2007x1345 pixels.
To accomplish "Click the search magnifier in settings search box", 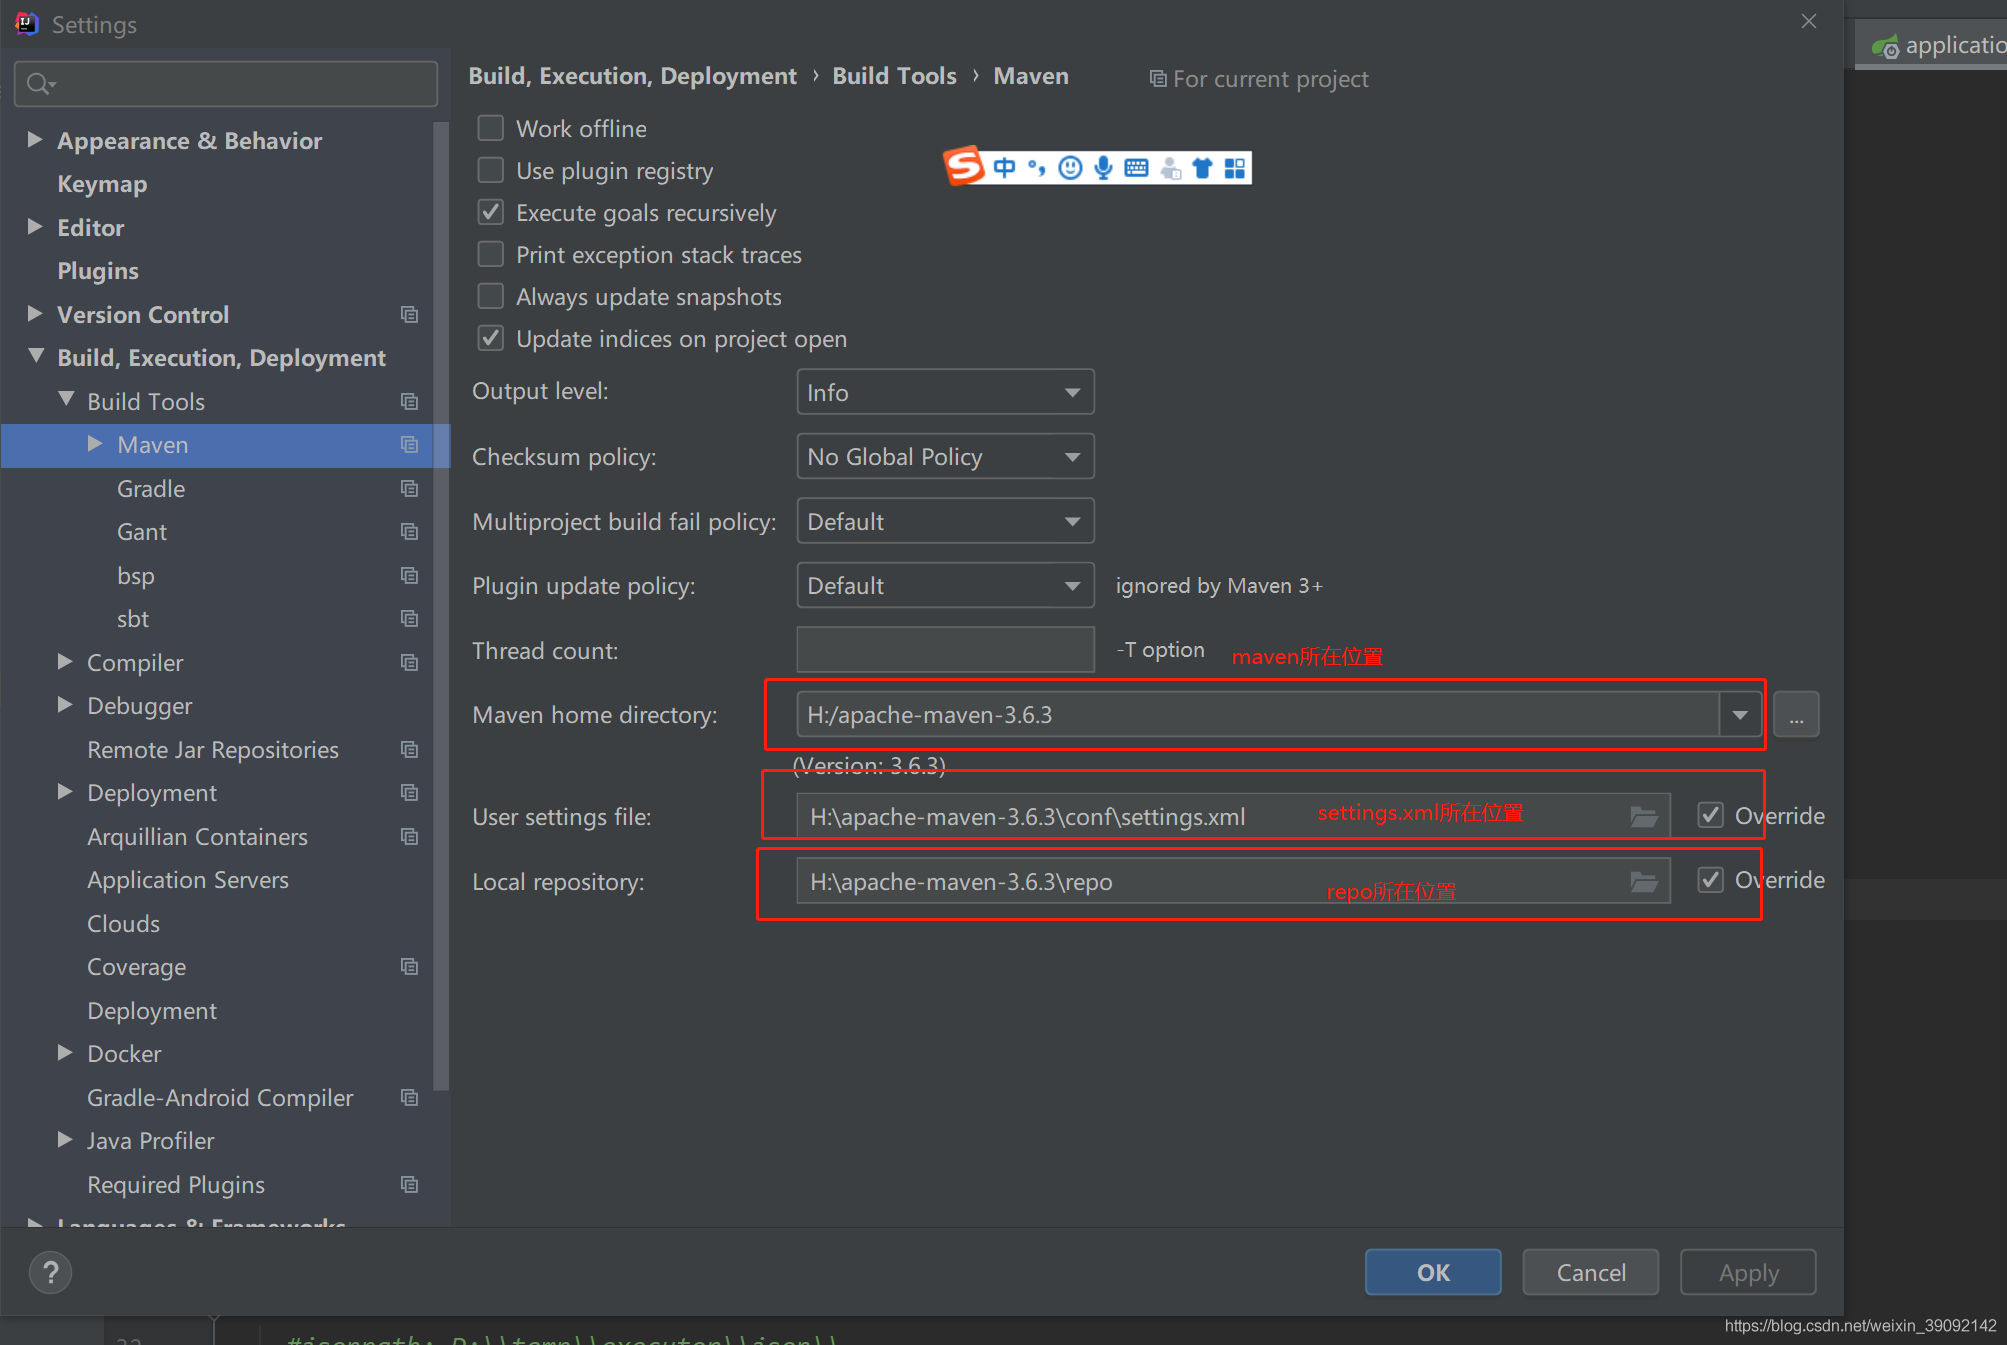I will point(39,83).
